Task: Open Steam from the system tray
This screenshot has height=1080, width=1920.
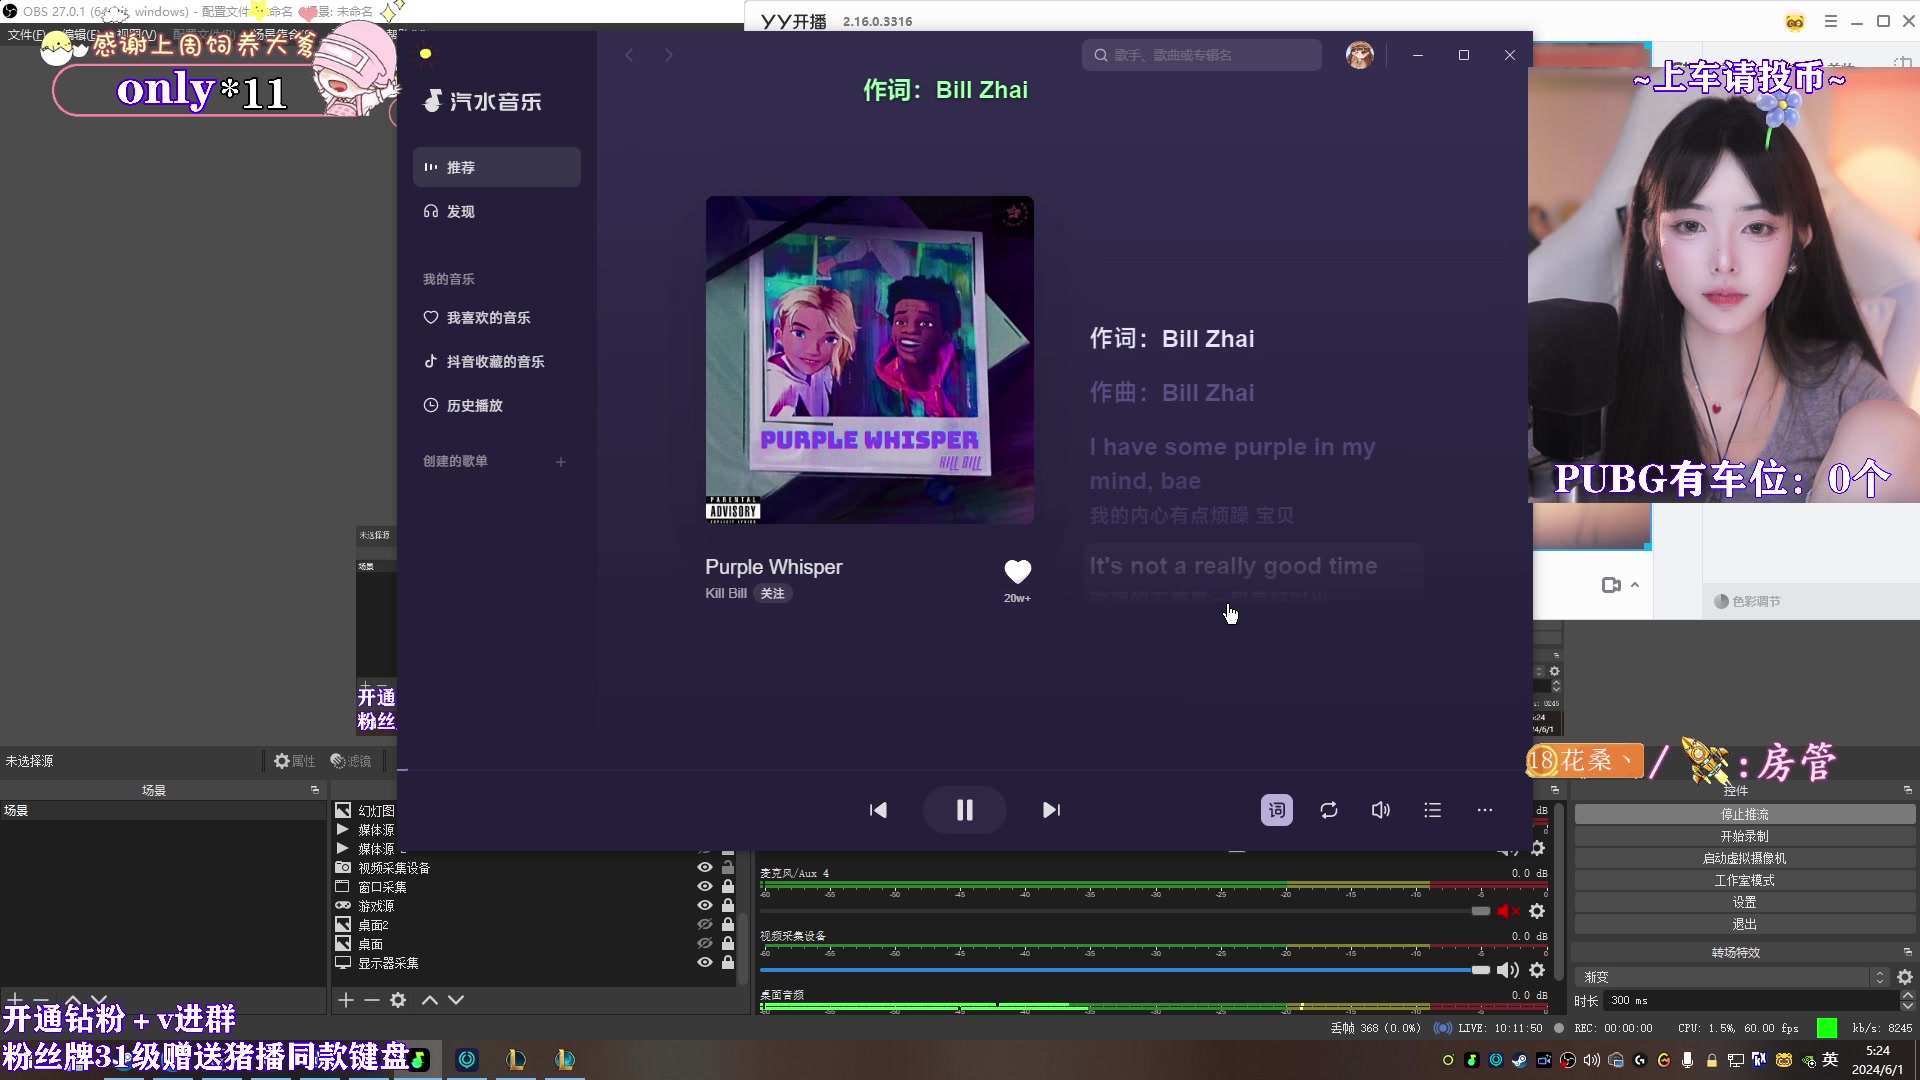Action: click(x=1520, y=1060)
